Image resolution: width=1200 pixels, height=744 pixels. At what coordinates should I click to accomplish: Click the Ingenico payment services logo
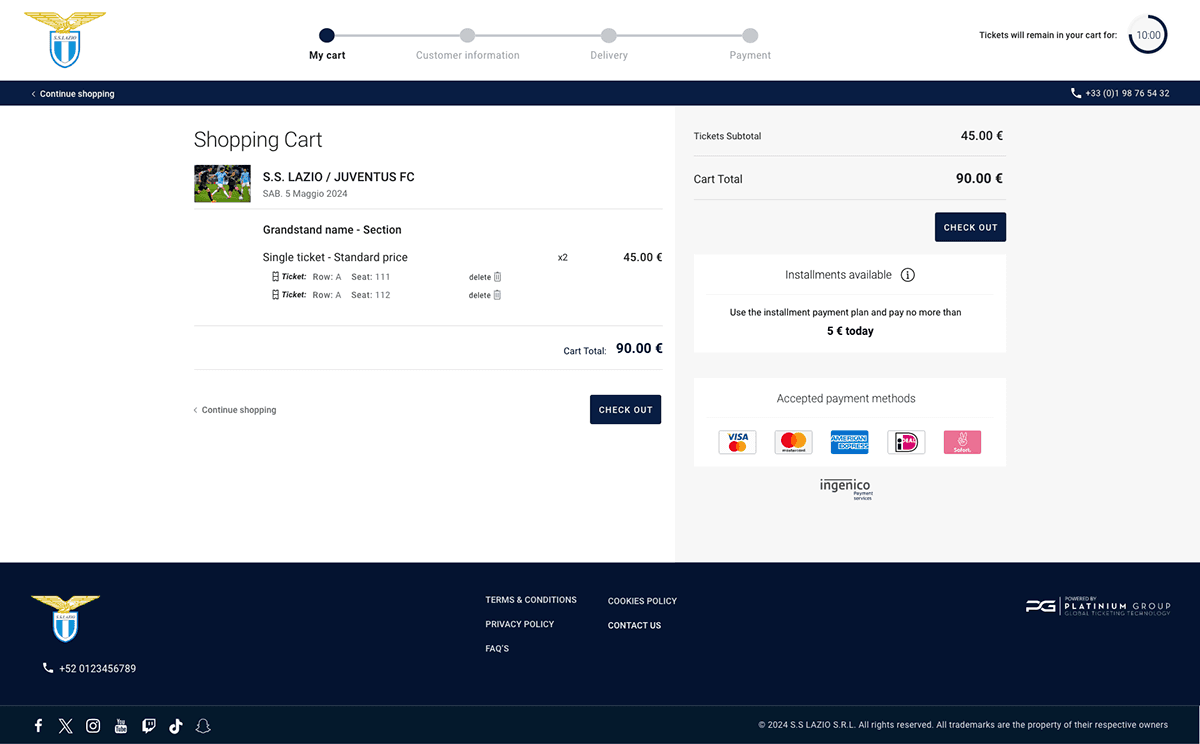[x=846, y=489]
